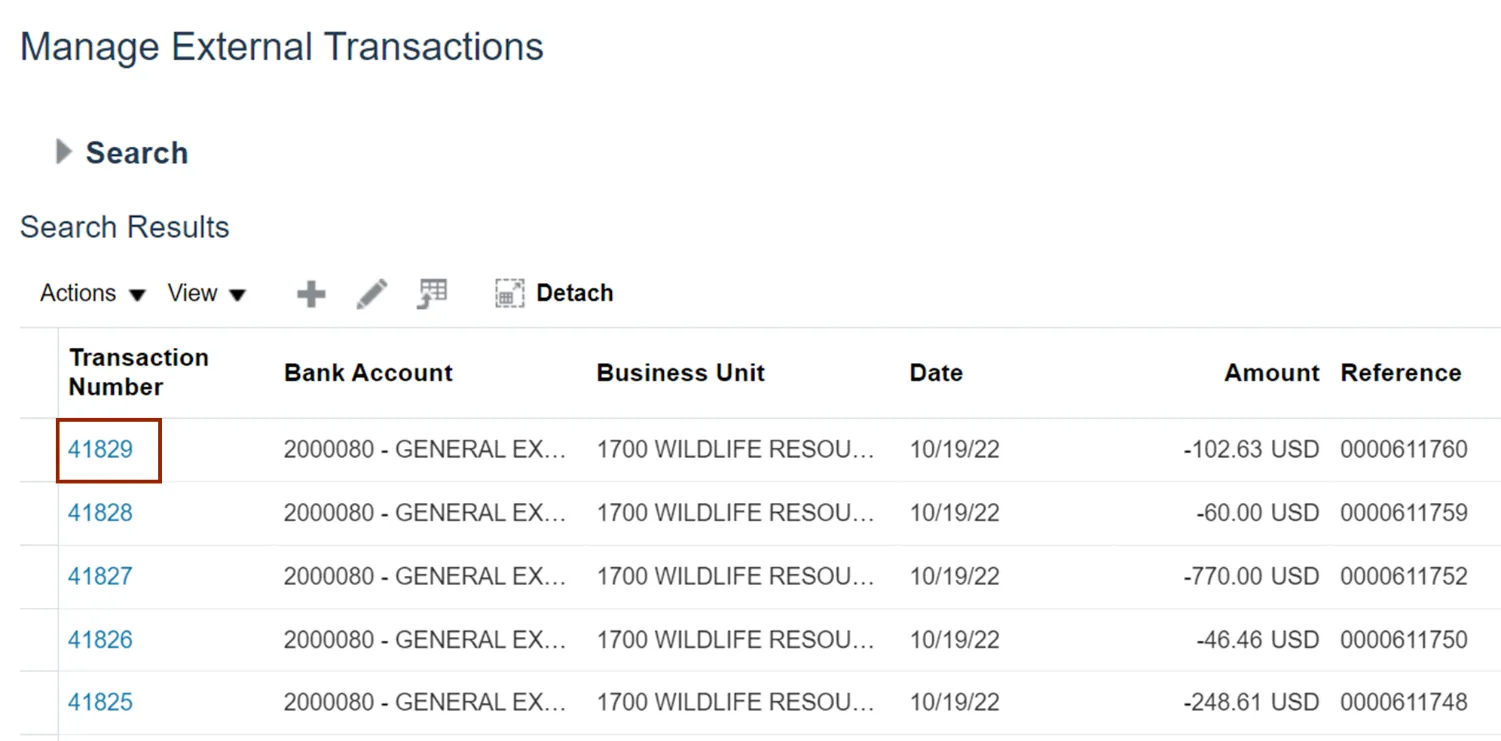Viewport: 1501px width, 741px height.
Task: Open transaction number 41829
Action: pos(100,450)
